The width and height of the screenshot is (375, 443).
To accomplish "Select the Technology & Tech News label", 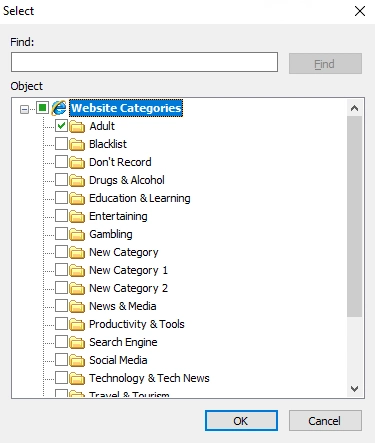I will point(149,378).
